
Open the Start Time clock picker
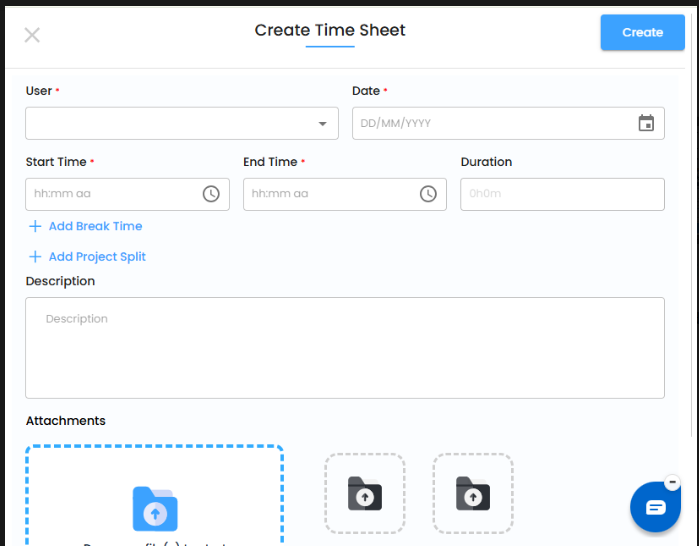click(211, 194)
